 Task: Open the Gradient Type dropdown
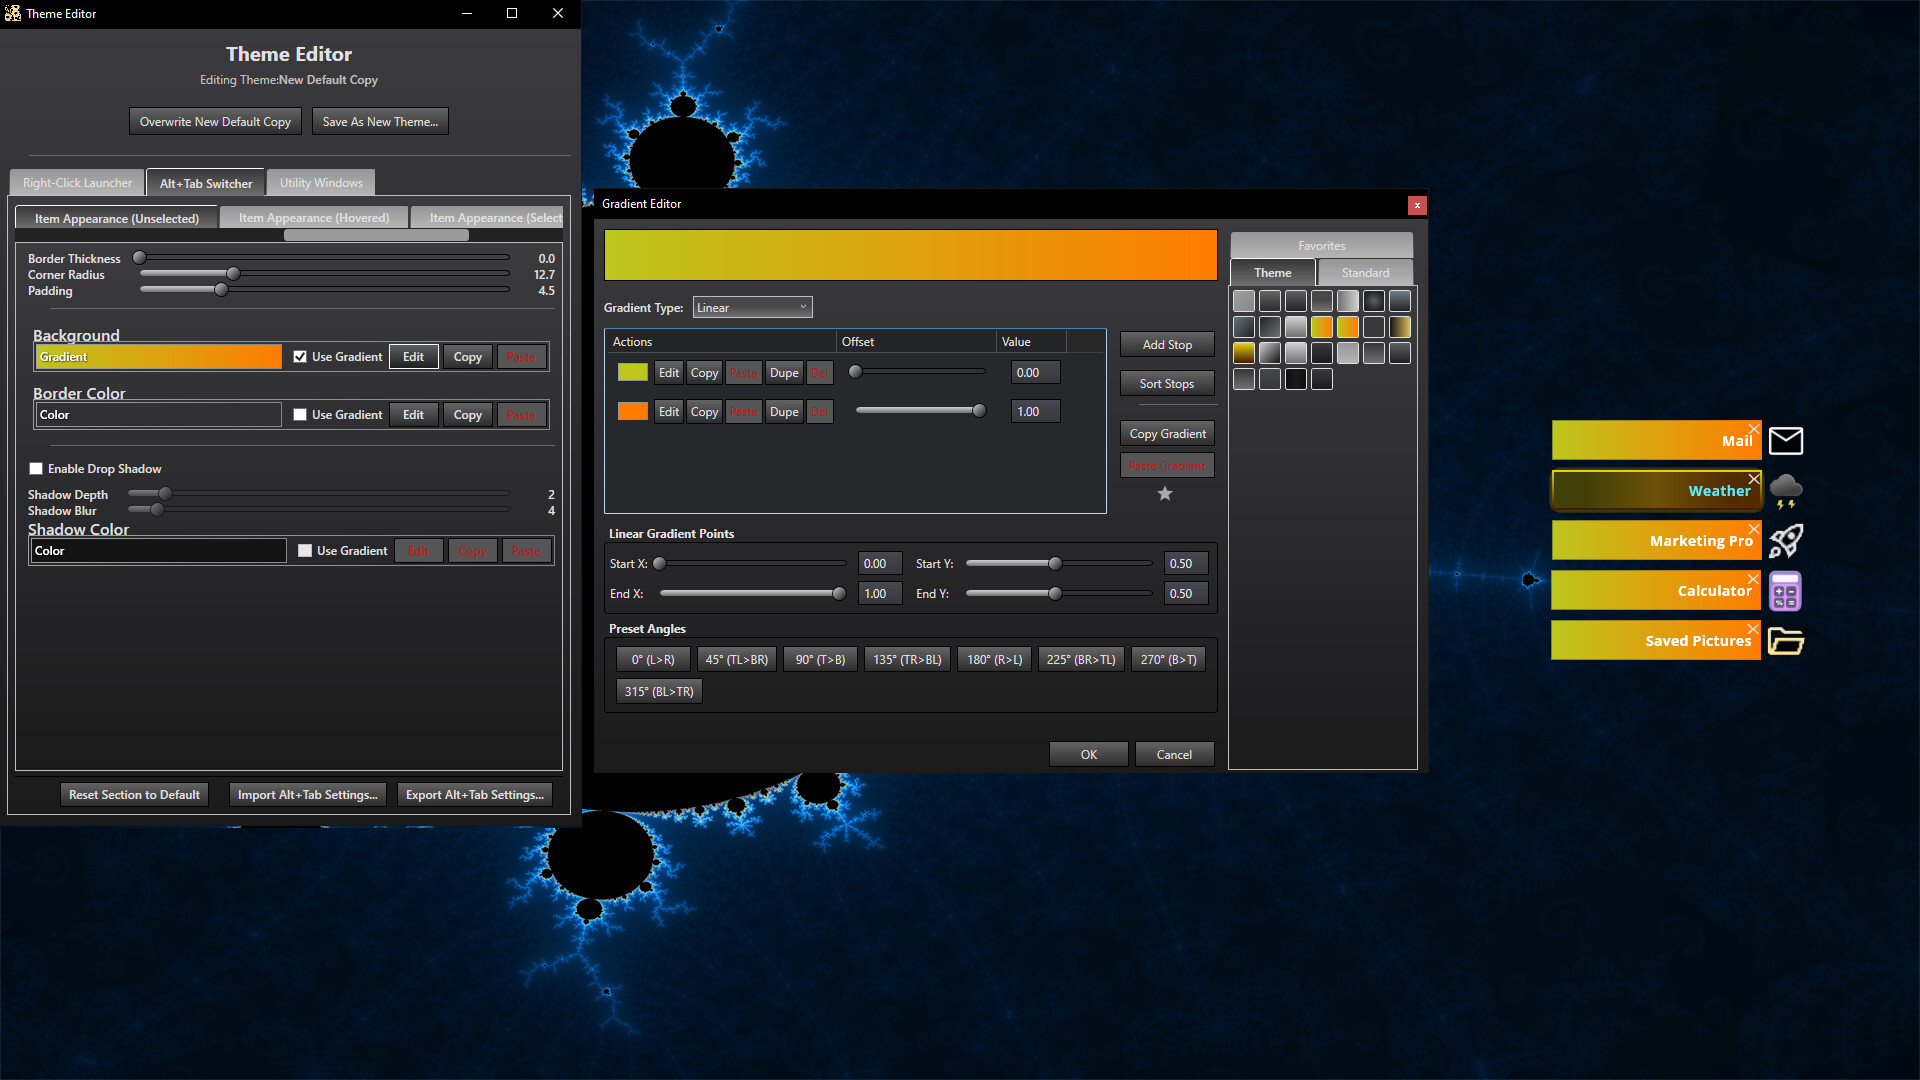click(x=752, y=307)
